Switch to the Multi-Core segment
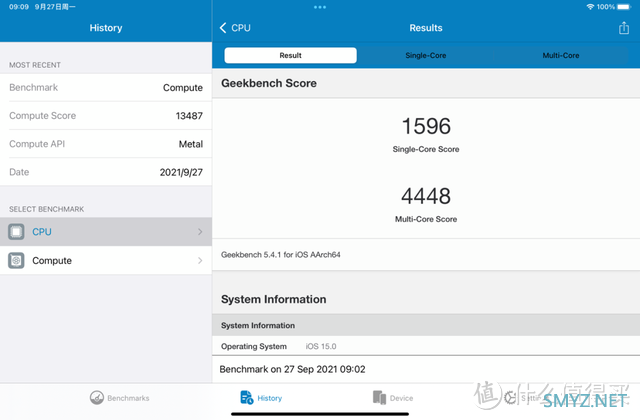 (561, 56)
